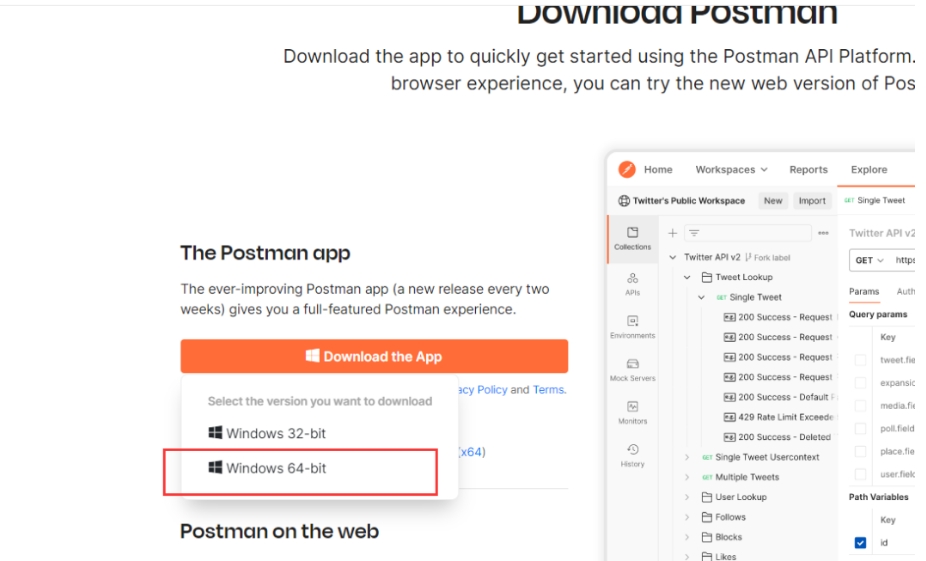This screenshot has width=926, height=561.
Task: Collapse the Twitter API v2 collection
Action: point(672,257)
